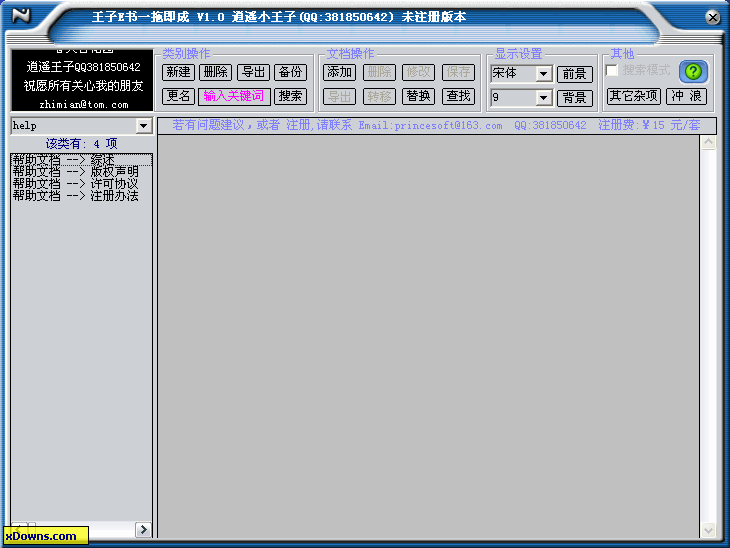Click the 逍遥王子QQ381850642 text in black panel
The height and width of the screenshot is (548, 730).
[83, 67]
